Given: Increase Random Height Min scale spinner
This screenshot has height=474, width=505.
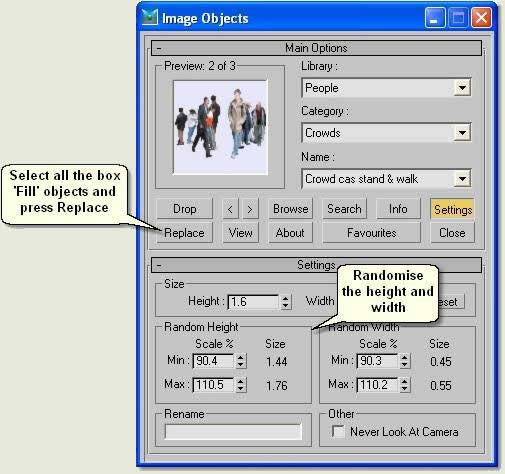Looking at the screenshot, I should pyautogui.click(x=240, y=357).
